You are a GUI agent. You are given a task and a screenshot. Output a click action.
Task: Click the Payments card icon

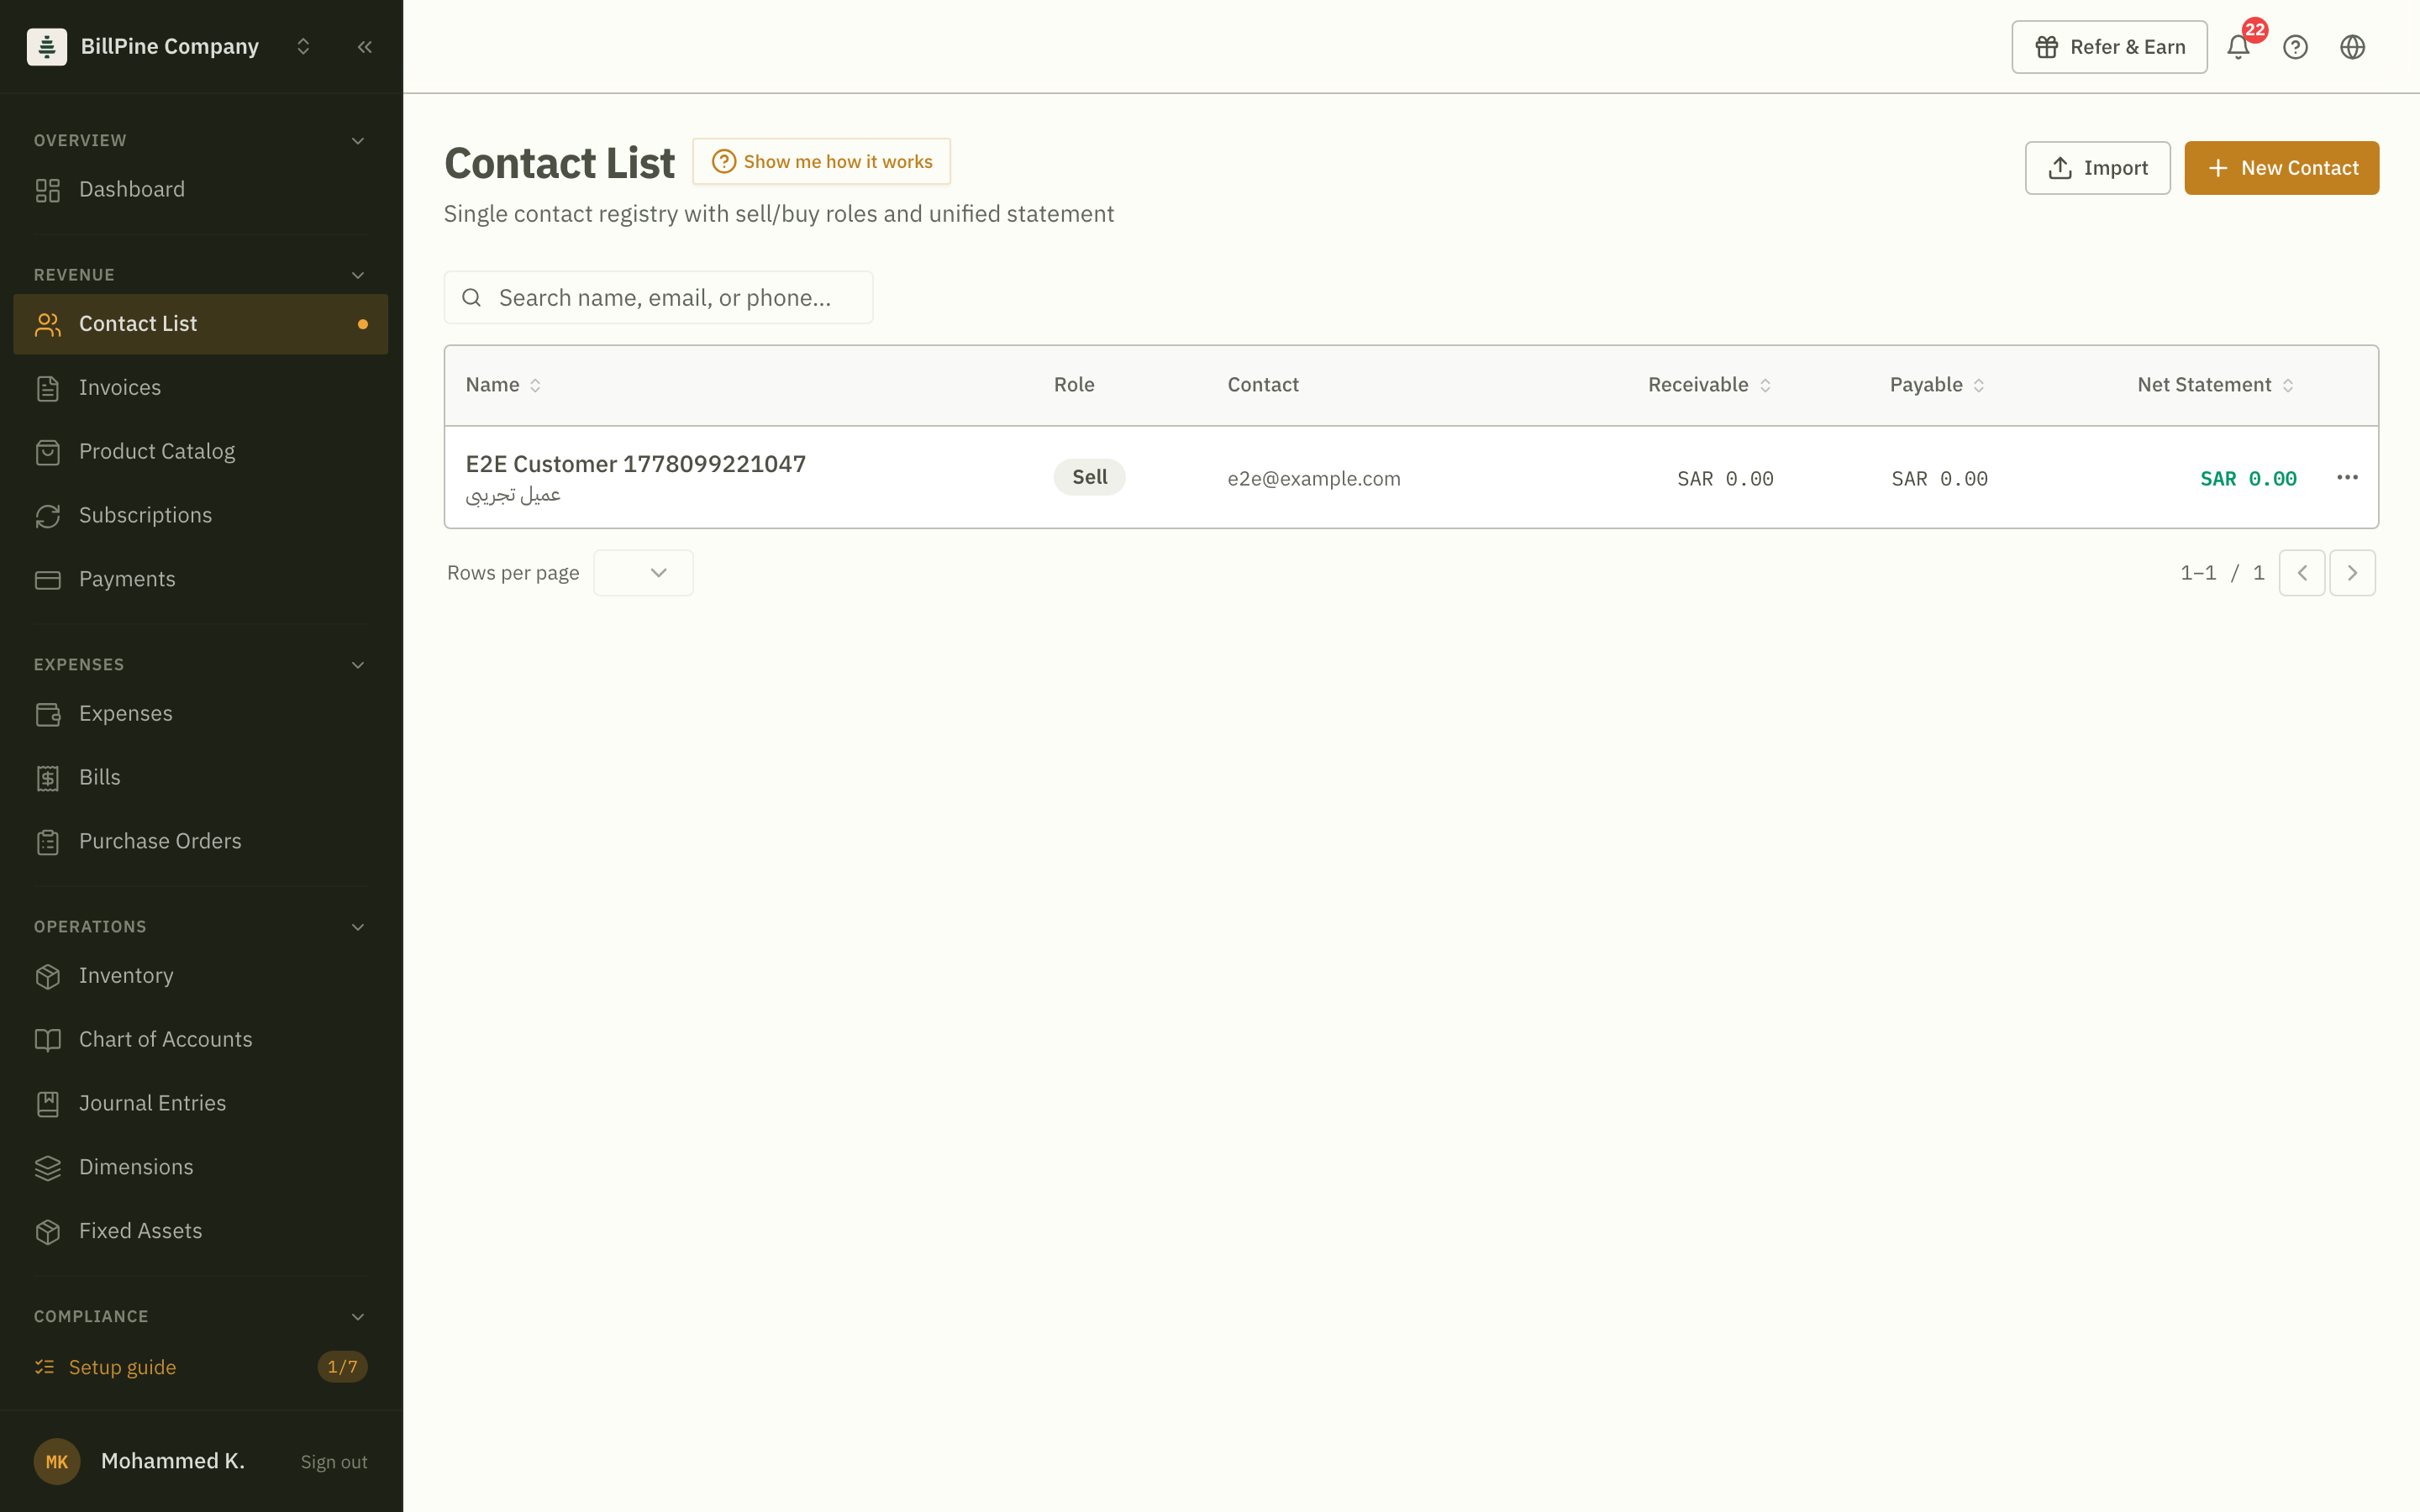coord(48,580)
